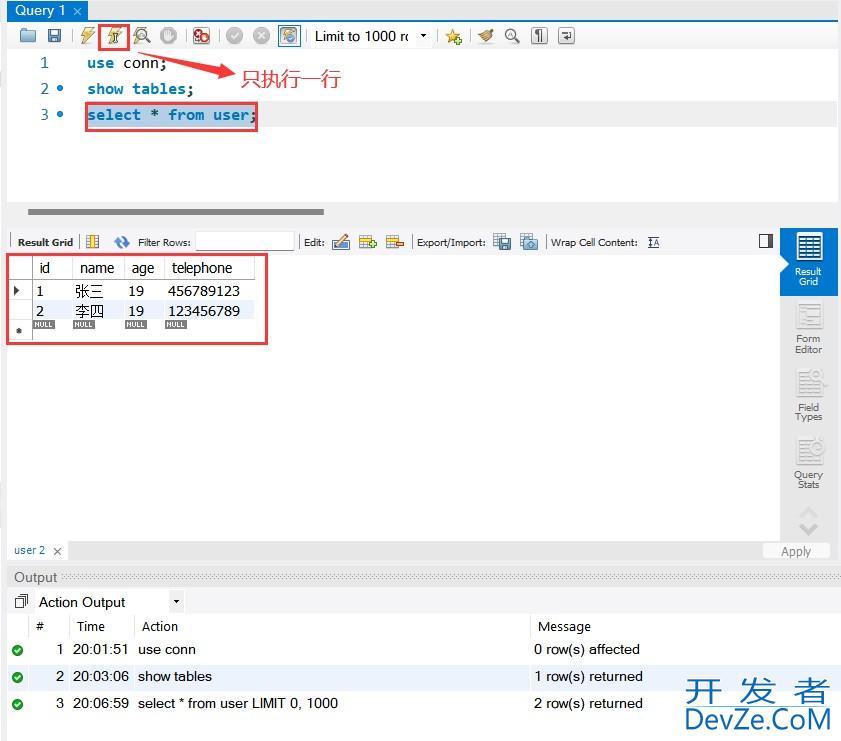Screen dimensions: 841x741
Task: Open a SQL script file folder icon
Action: [27, 36]
